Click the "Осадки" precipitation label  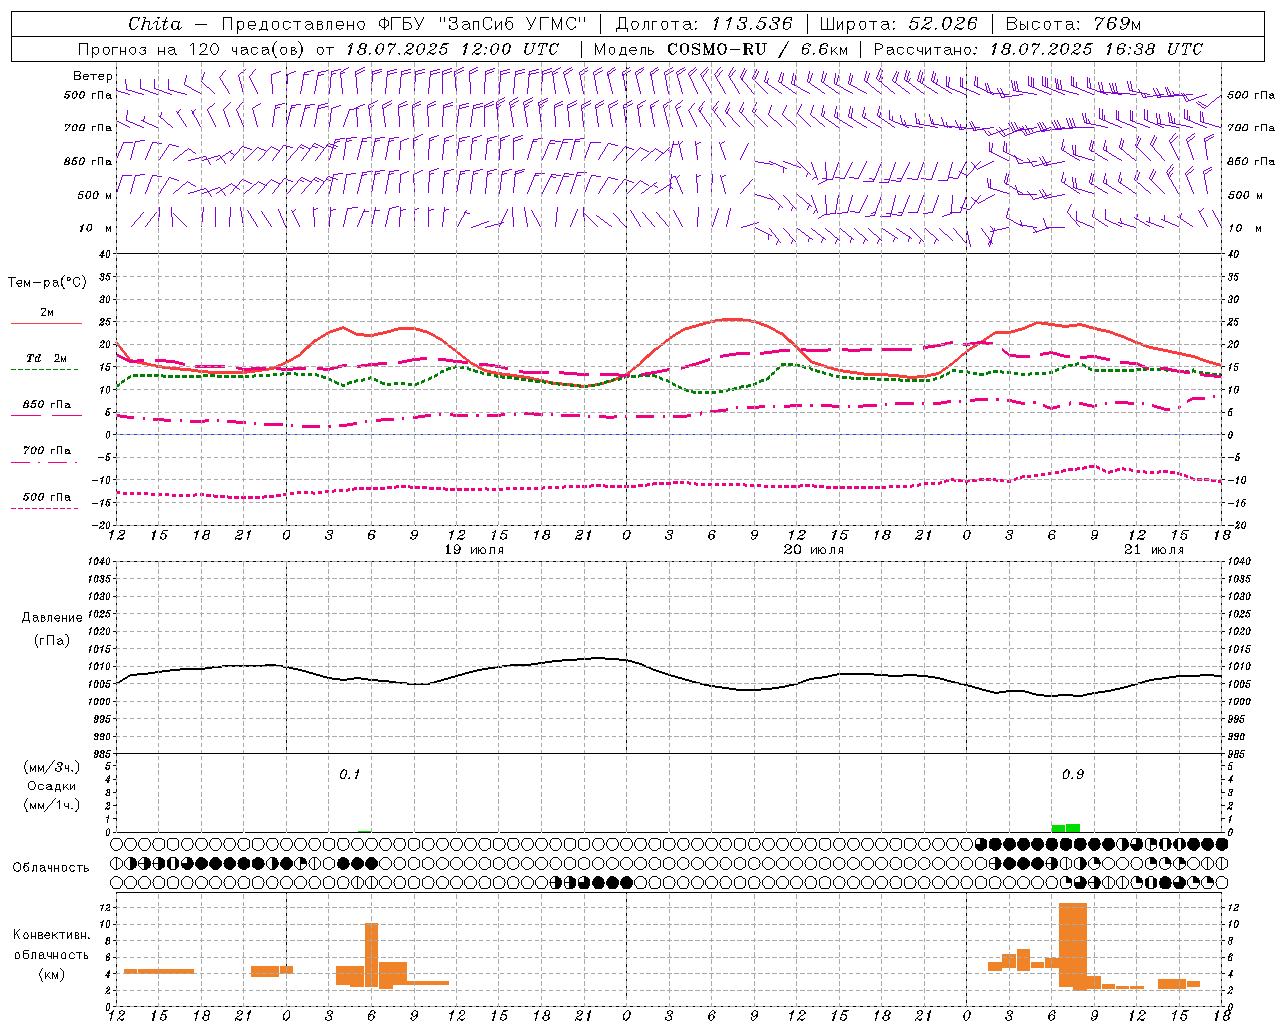pos(52,786)
